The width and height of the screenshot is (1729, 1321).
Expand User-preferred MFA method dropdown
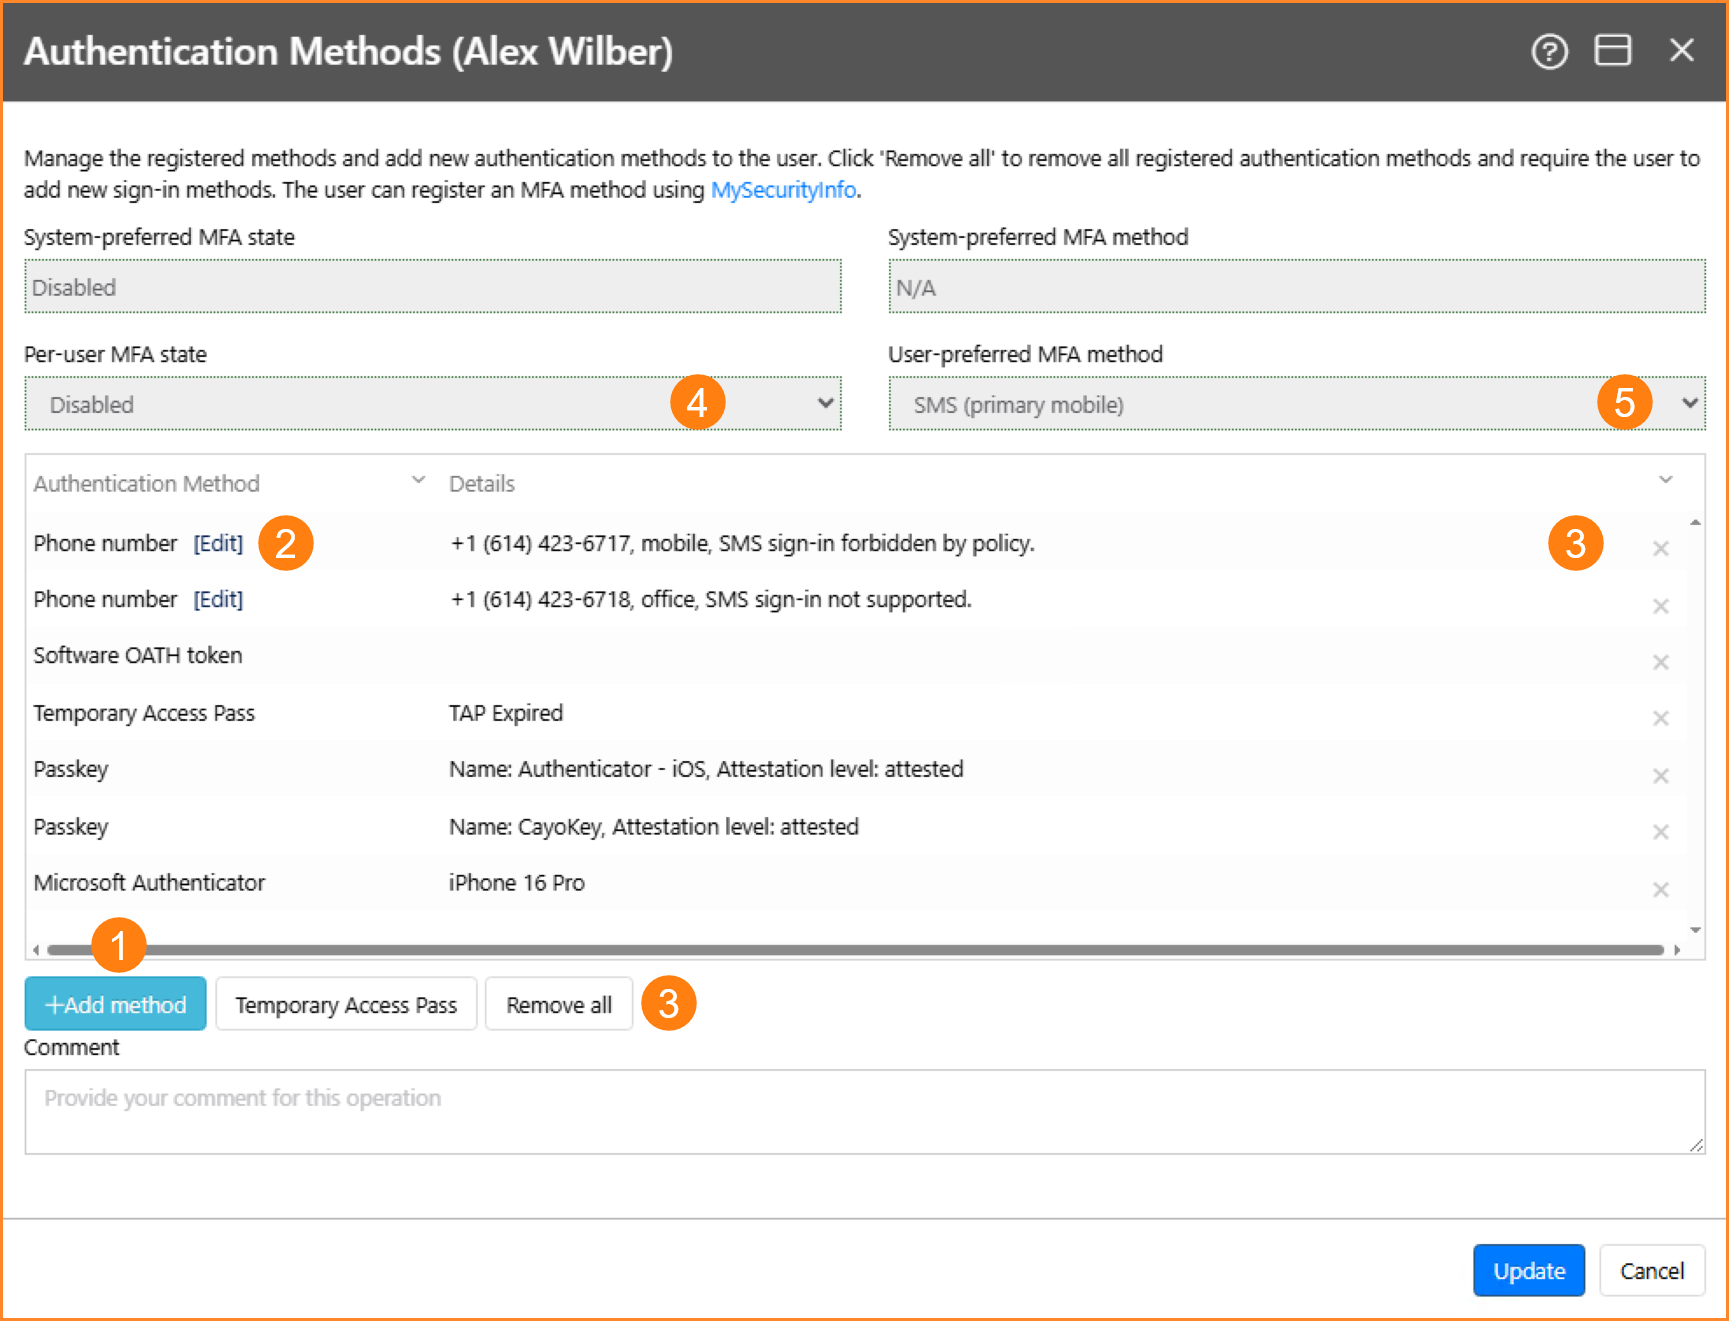pos(1296,404)
